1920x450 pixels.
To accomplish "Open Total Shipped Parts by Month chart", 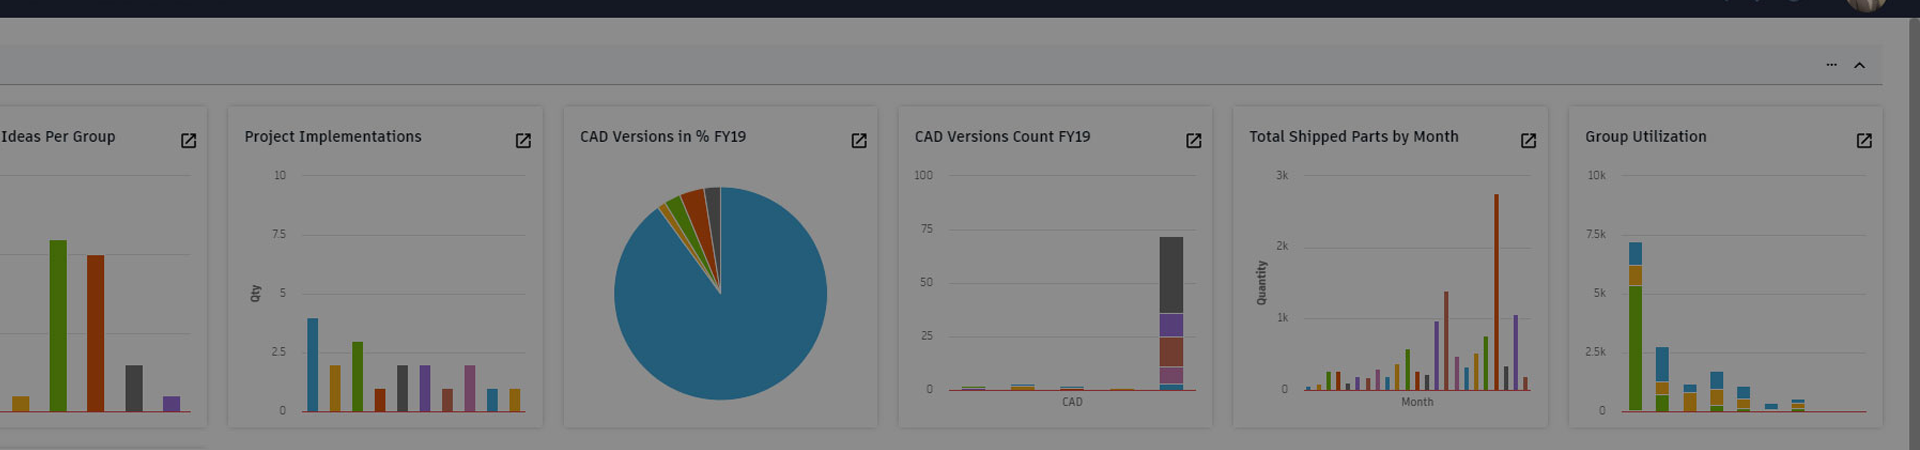I will (x=1529, y=141).
